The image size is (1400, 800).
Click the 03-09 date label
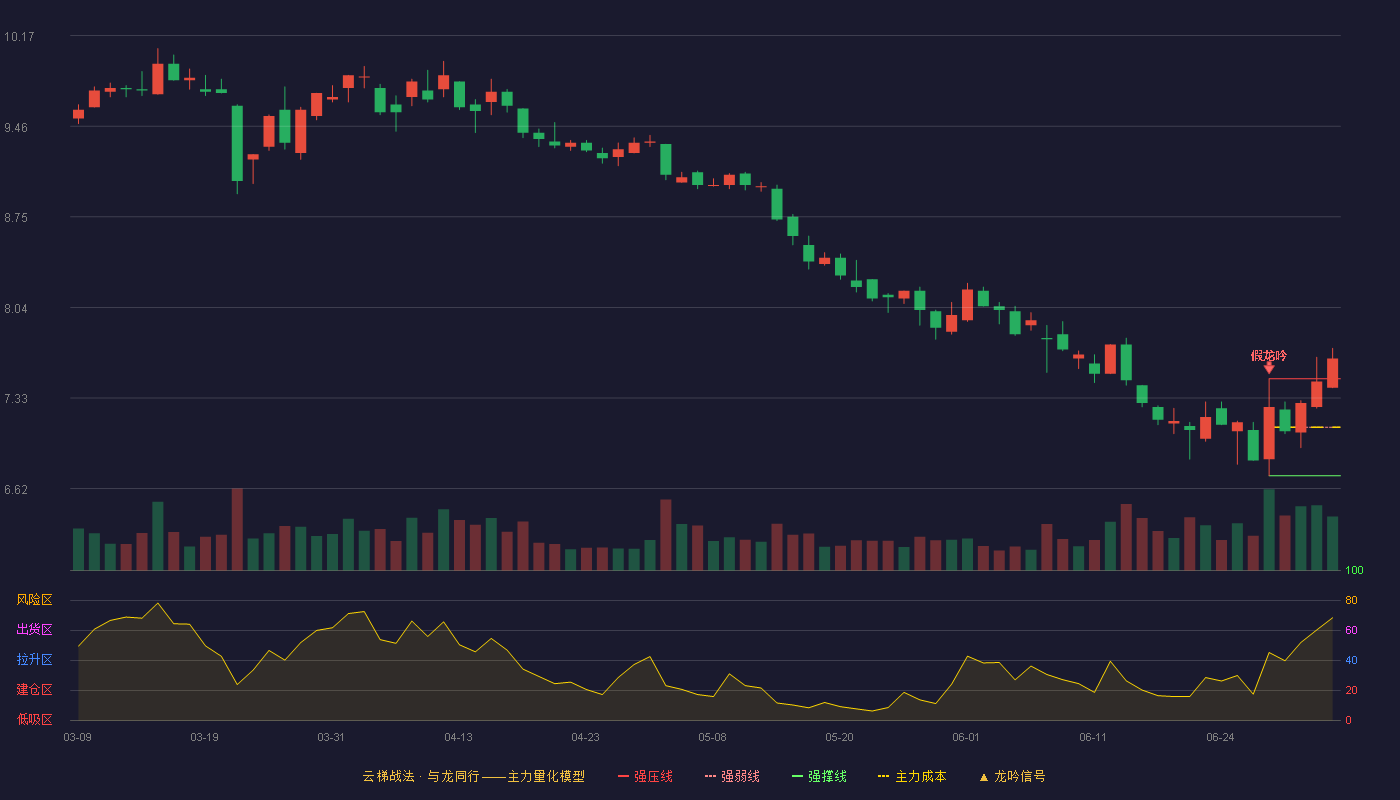coord(77,737)
